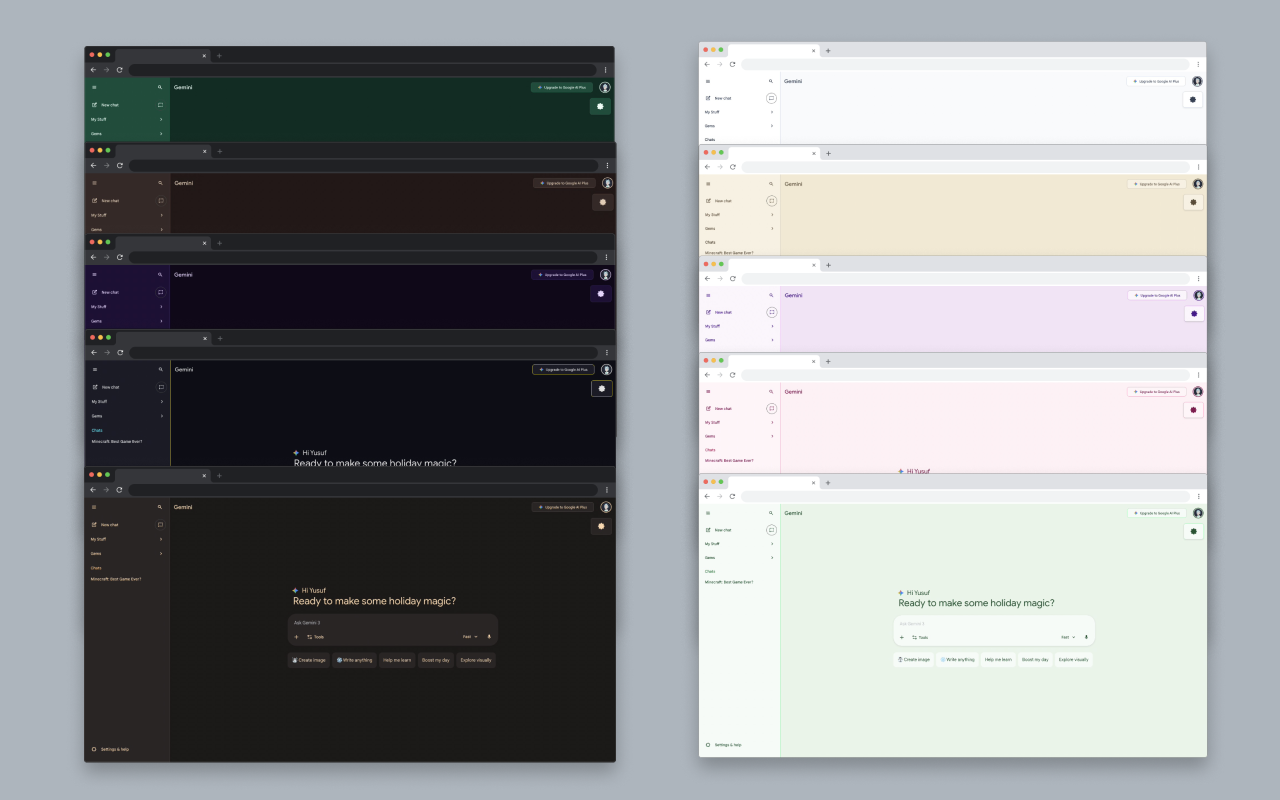Click Help me learn in the light green window
1280x800 pixels.
(998, 659)
